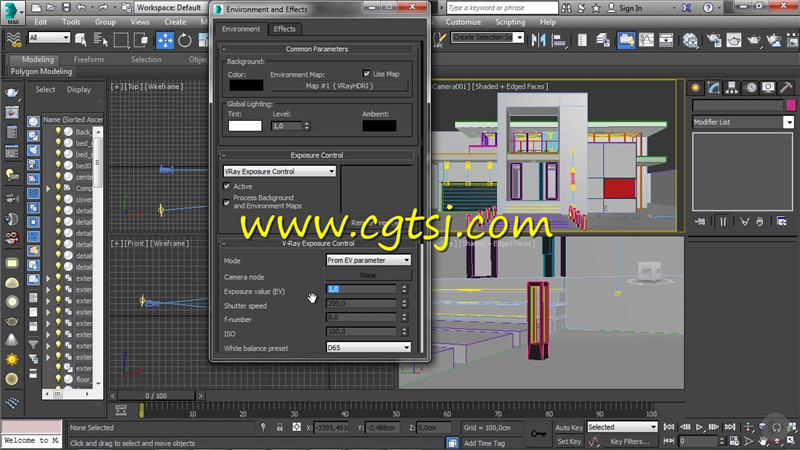This screenshot has width=800, height=450.
Task: Click the Open File folder icon
Action: (x=51, y=8)
